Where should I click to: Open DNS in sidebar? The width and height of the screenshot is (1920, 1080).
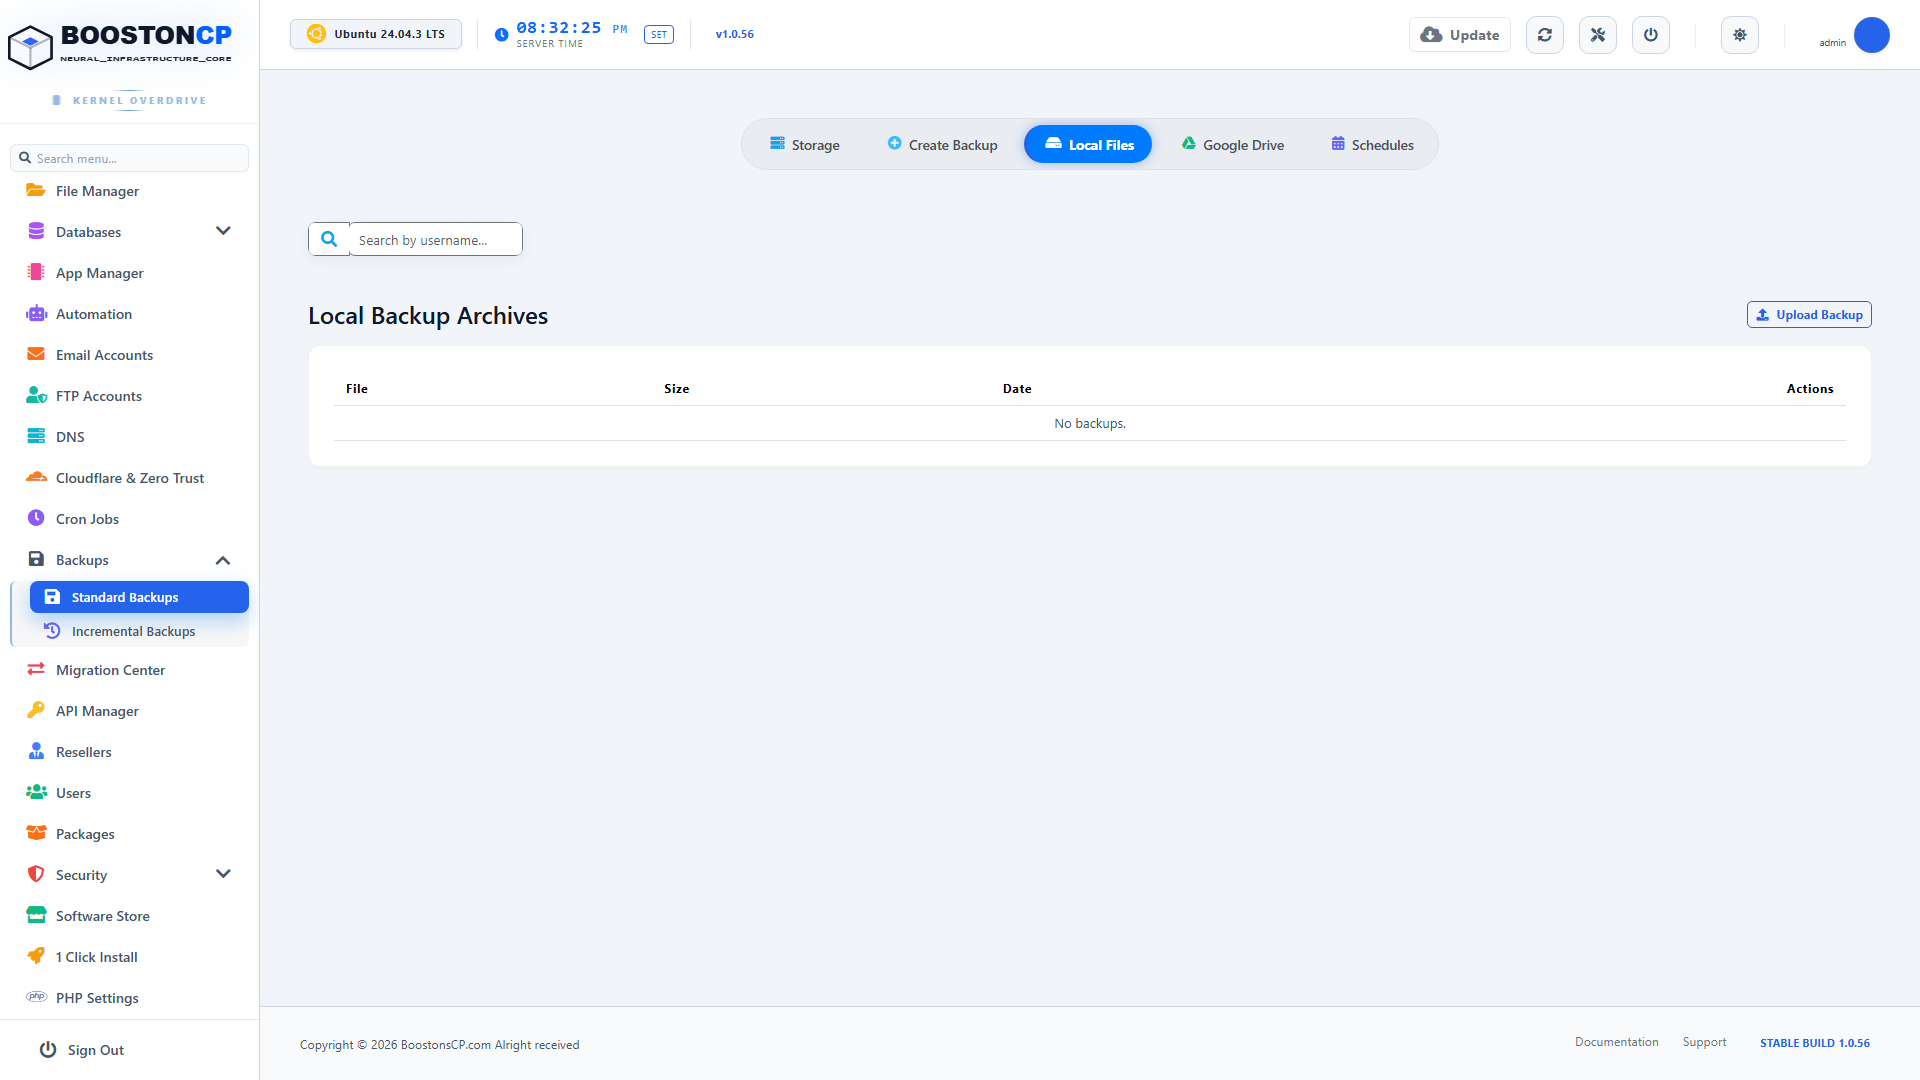coord(130,437)
